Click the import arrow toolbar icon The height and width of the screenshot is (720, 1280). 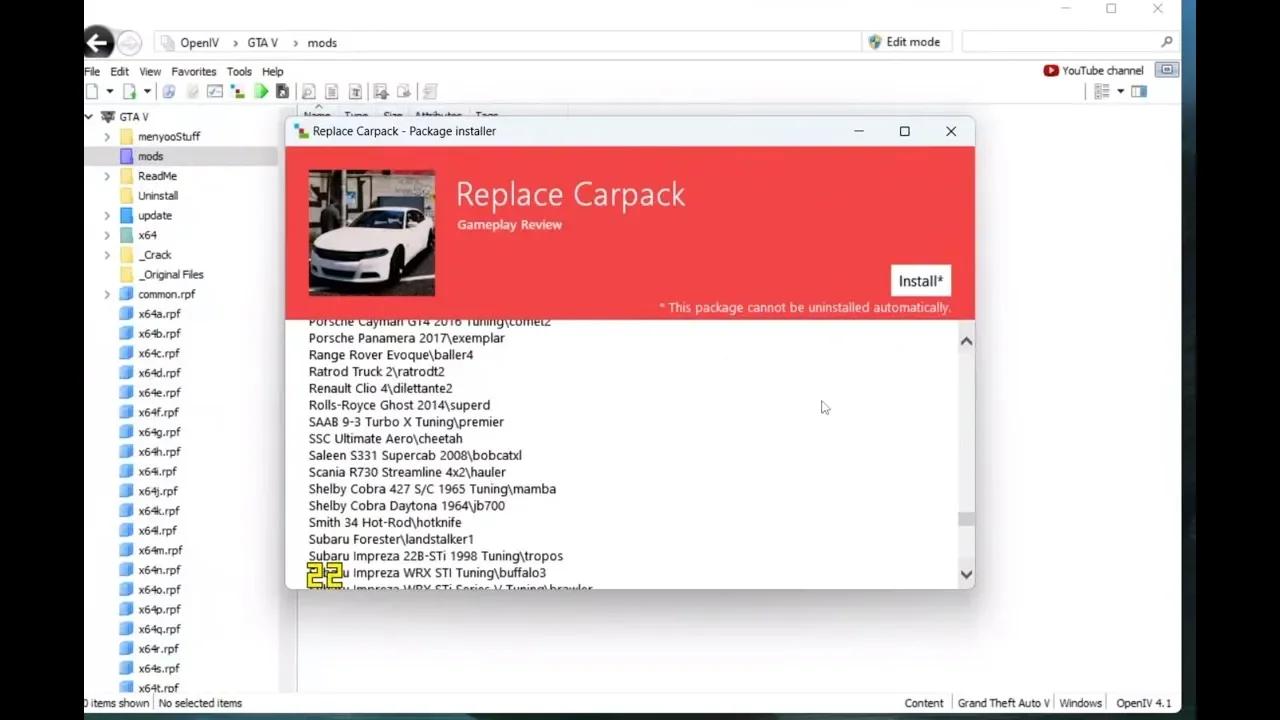point(381,91)
